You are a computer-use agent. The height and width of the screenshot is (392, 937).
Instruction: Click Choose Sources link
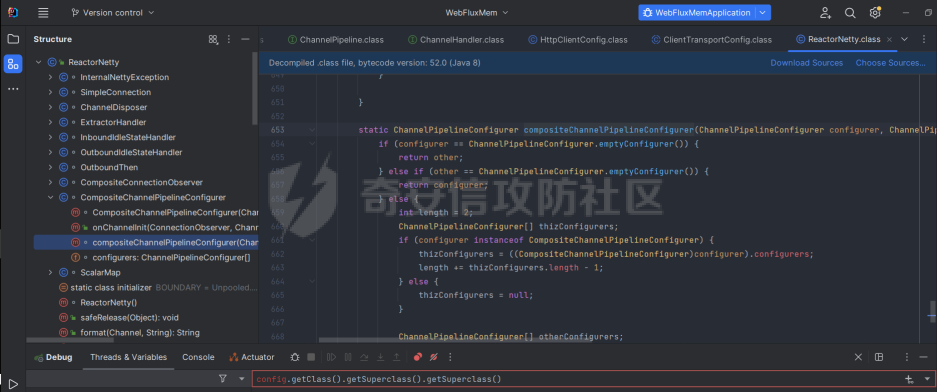coord(890,63)
